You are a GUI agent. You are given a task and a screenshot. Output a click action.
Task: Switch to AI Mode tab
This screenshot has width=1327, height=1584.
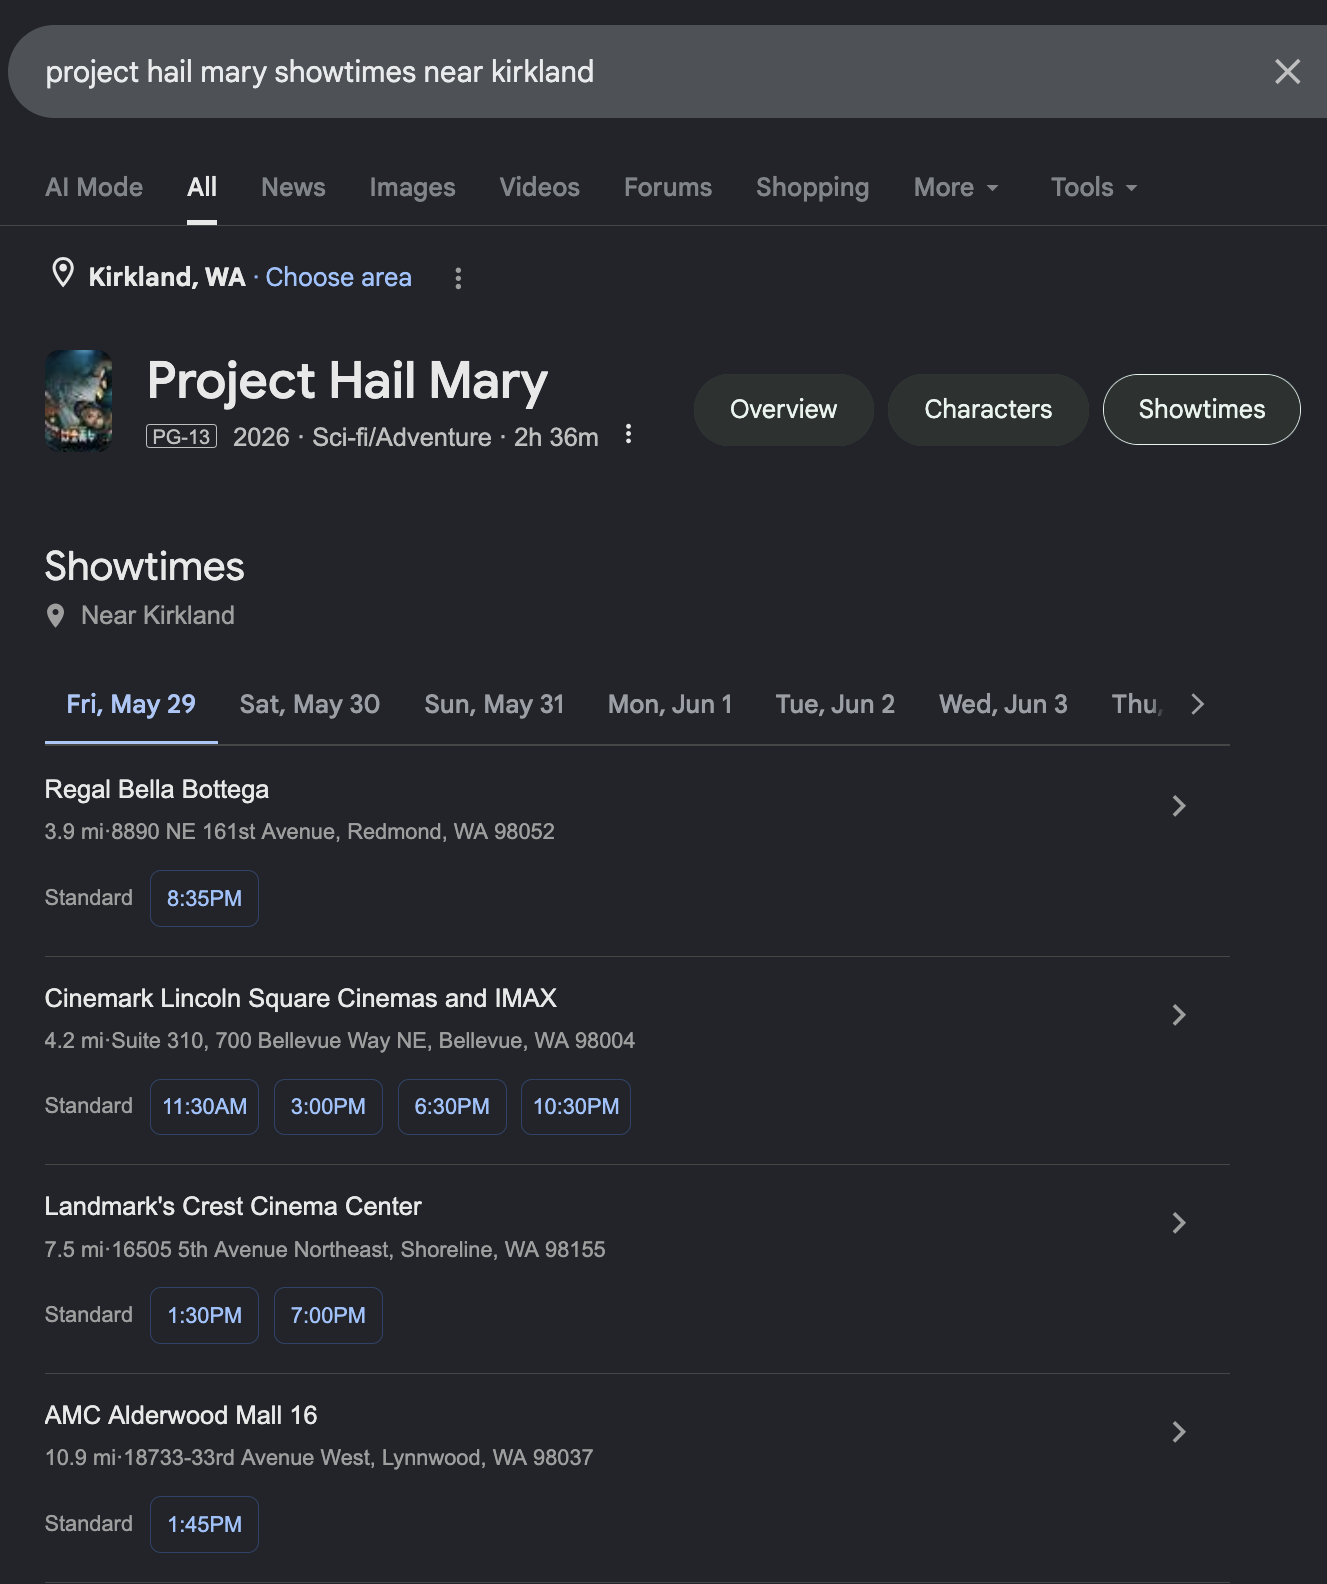[x=94, y=187]
